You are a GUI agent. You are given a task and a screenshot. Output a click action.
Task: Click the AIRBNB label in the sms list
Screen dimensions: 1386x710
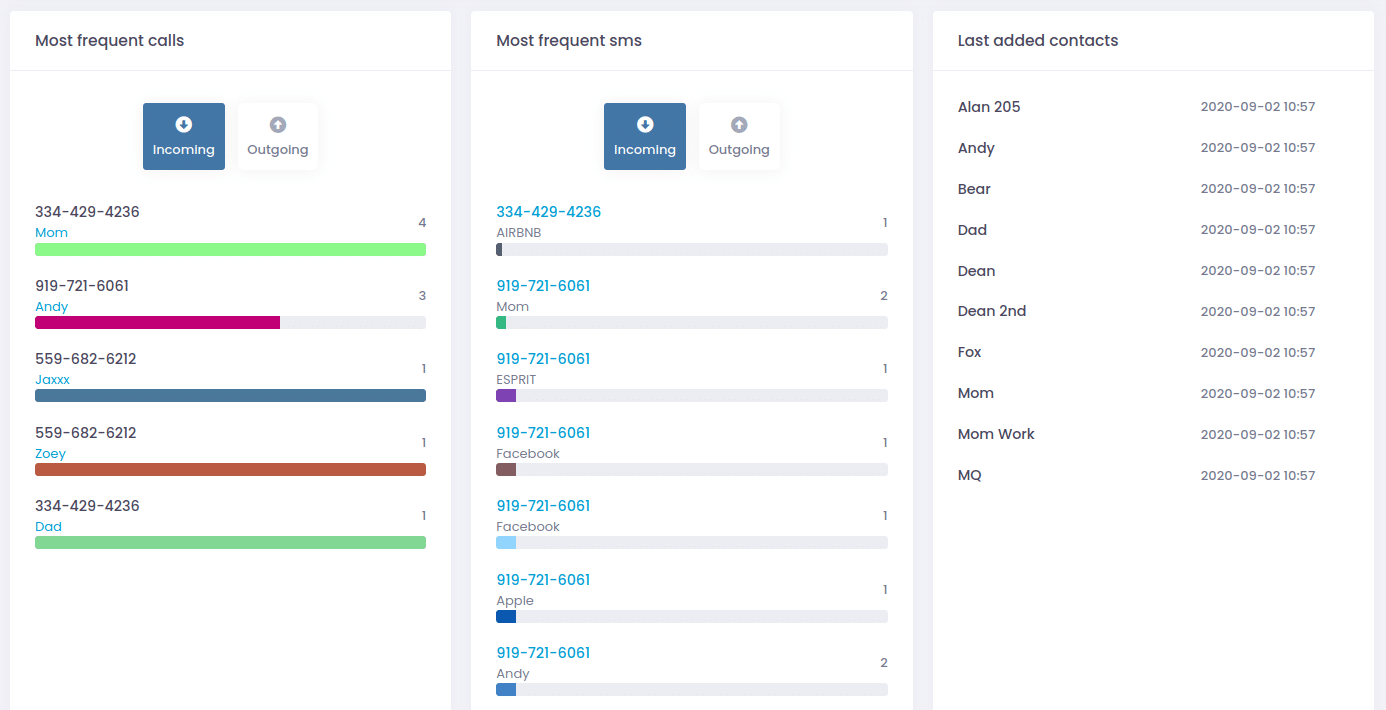point(518,233)
